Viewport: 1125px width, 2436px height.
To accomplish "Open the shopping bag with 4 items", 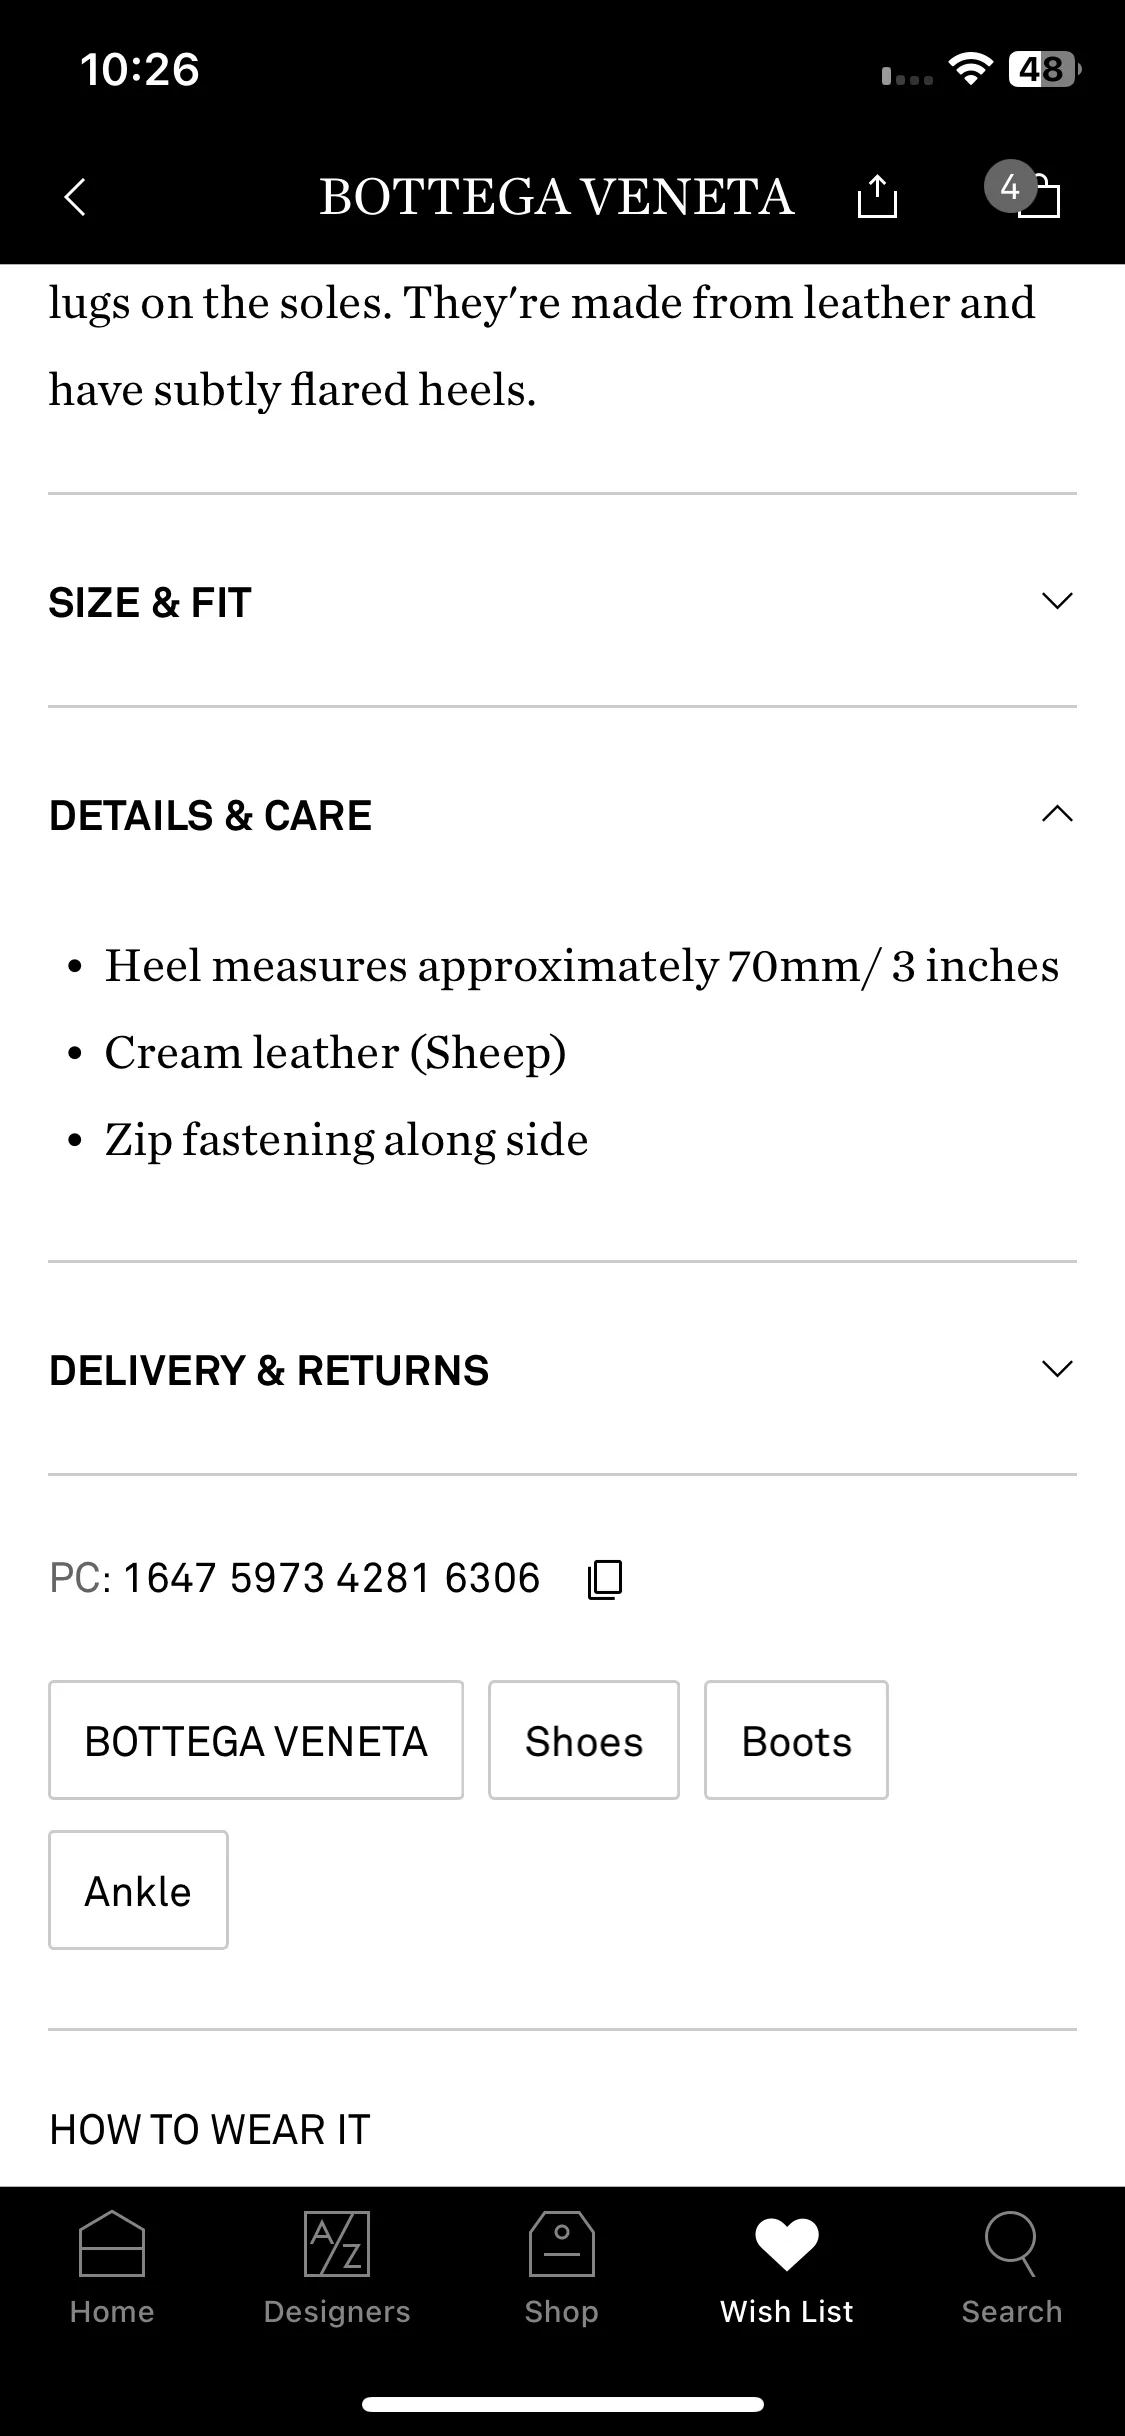I will coord(1024,189).
